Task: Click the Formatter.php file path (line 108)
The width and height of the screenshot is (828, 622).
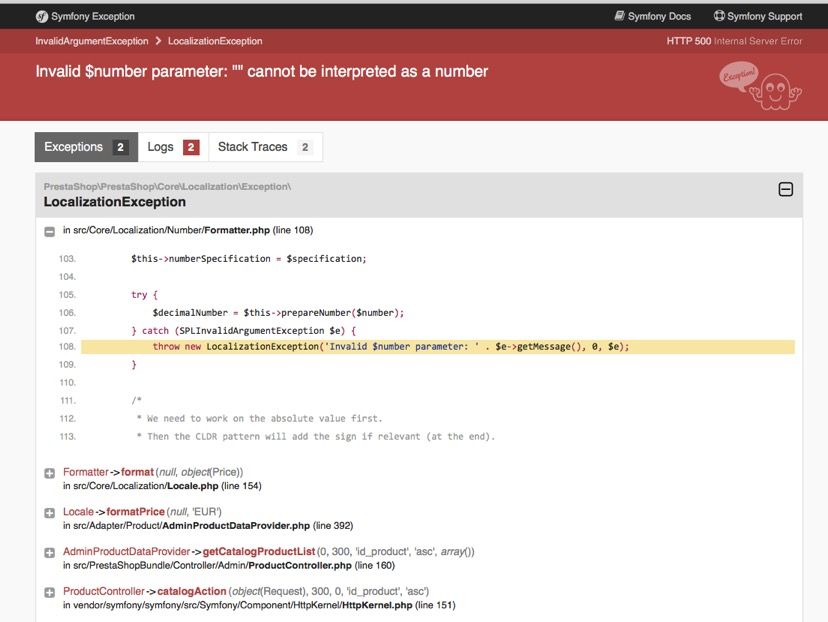Action: [x=188, y=230]
